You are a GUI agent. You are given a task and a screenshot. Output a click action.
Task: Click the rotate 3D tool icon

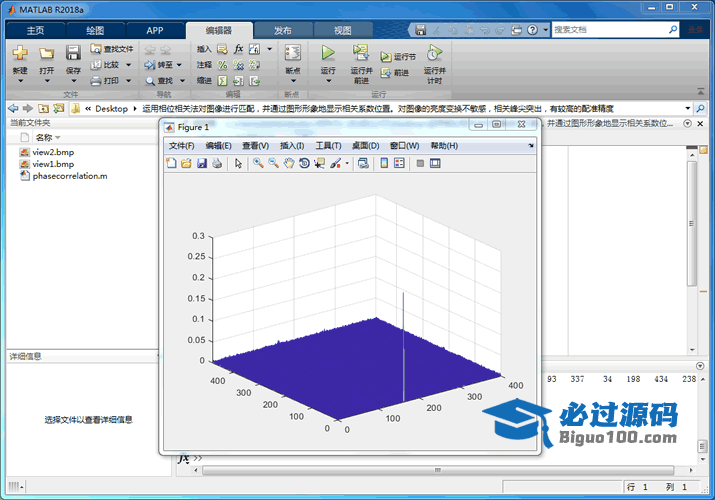coord(304,163)
